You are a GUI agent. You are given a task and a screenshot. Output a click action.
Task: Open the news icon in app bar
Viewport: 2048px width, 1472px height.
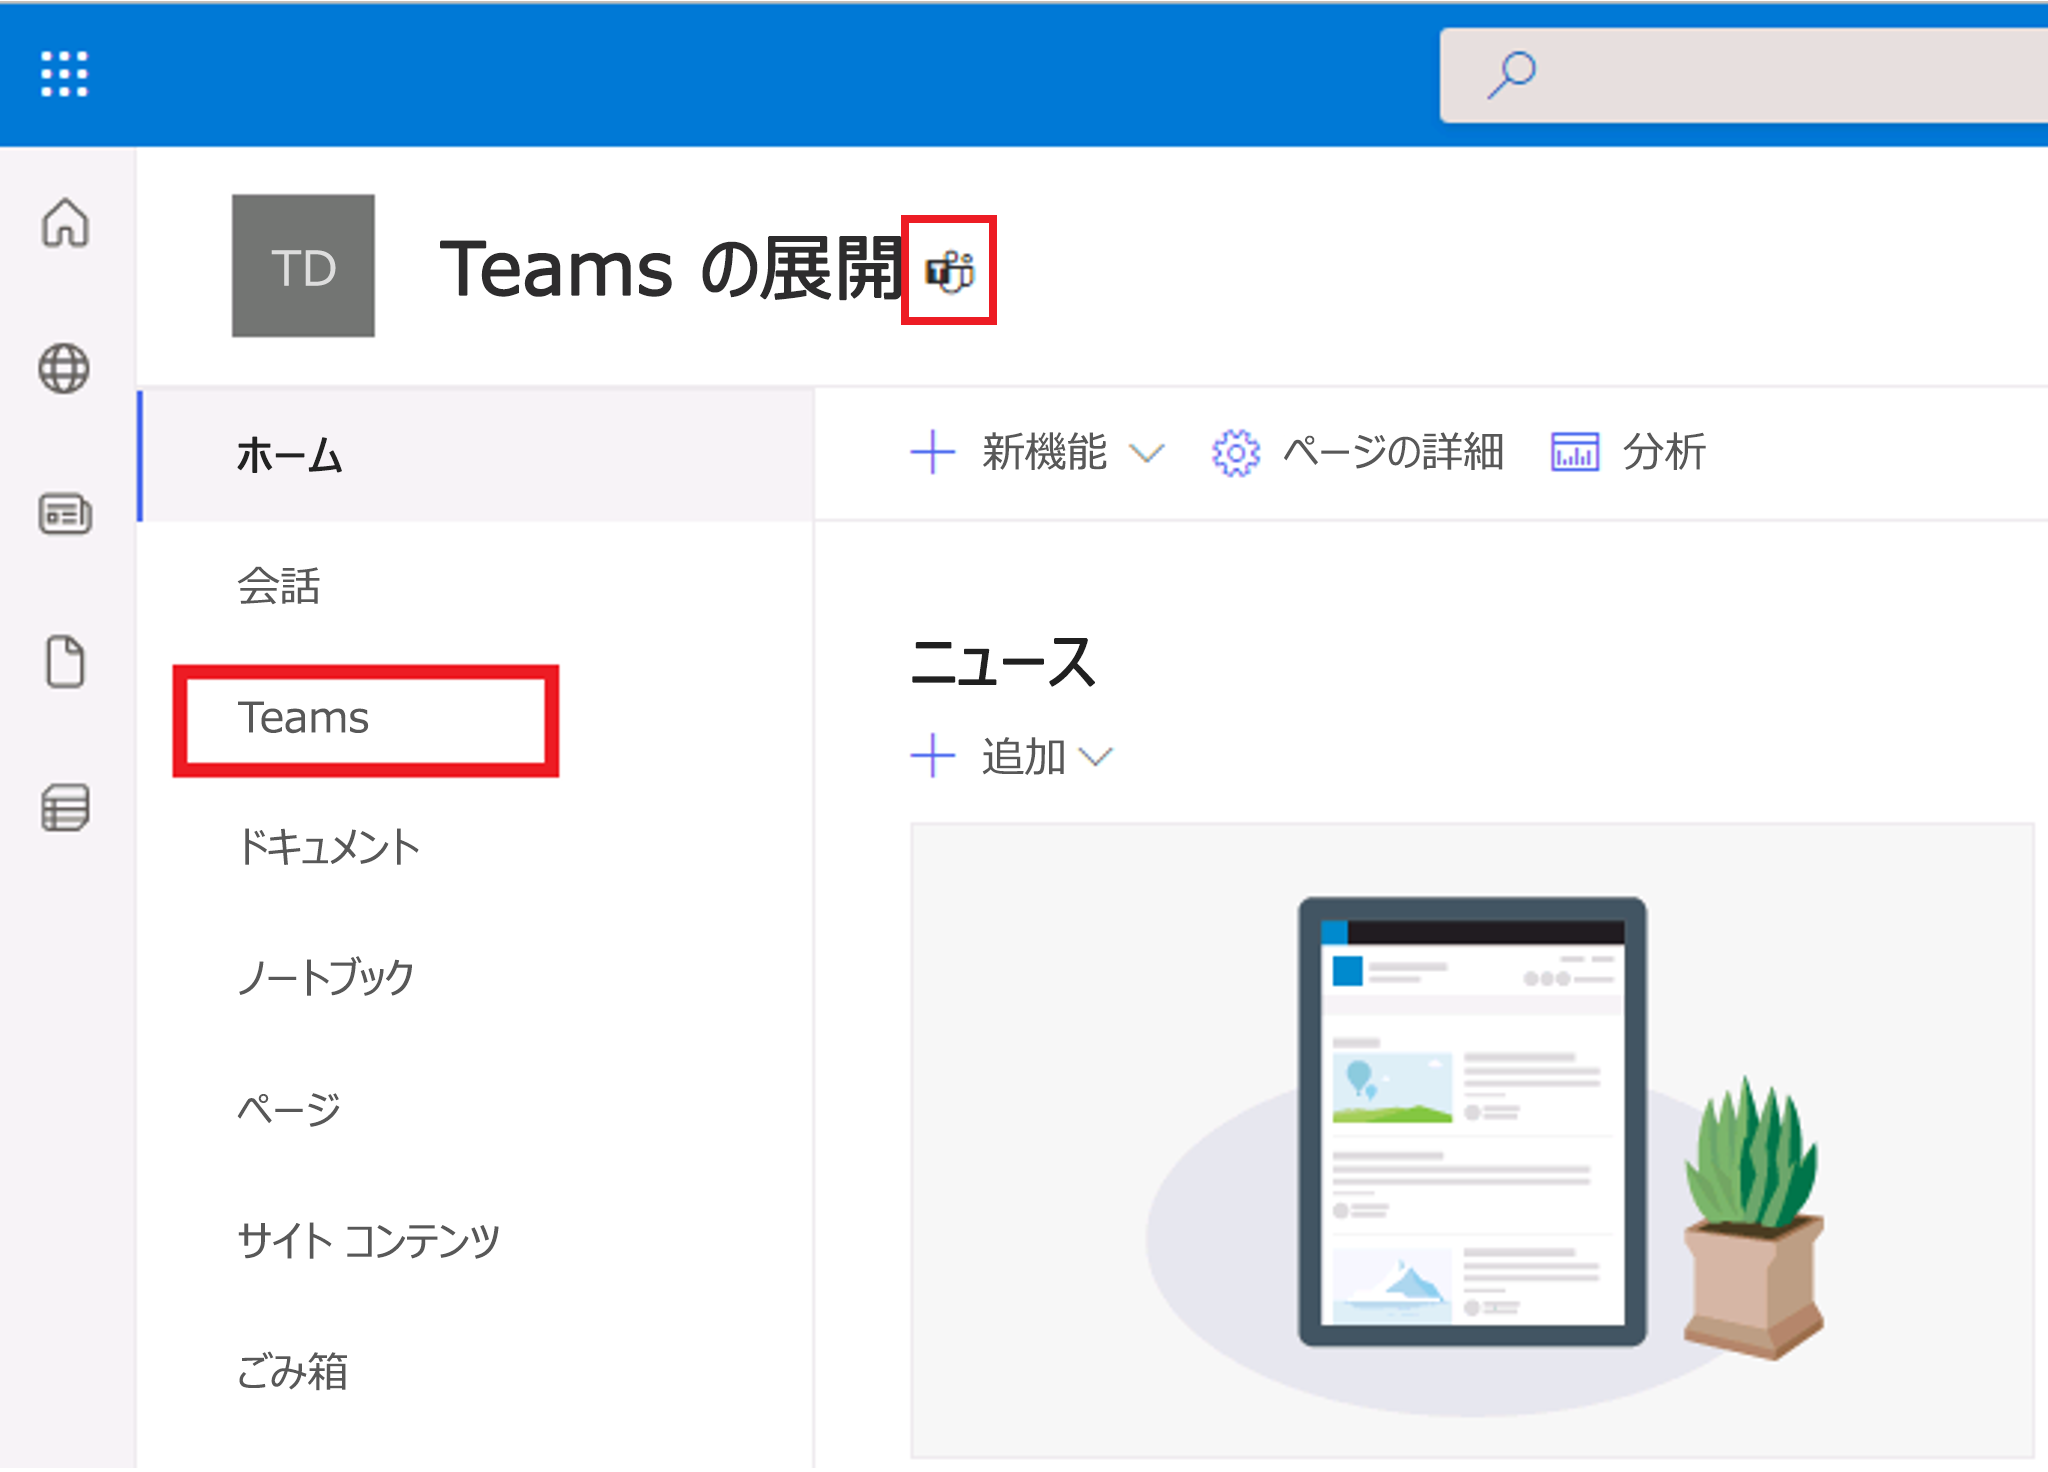(65, 514)
